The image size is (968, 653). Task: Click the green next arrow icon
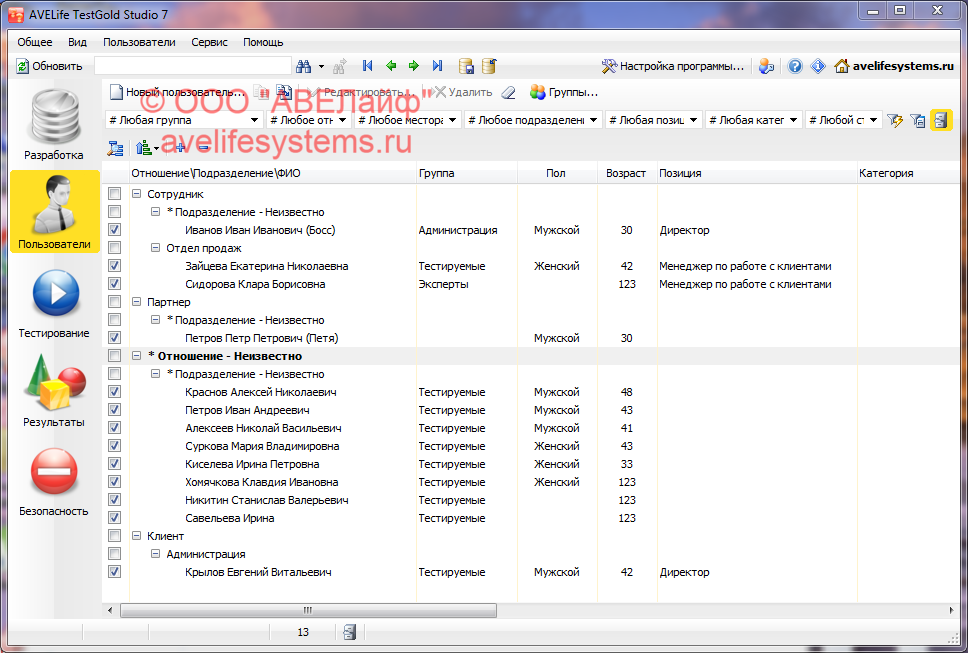[413, 66]
